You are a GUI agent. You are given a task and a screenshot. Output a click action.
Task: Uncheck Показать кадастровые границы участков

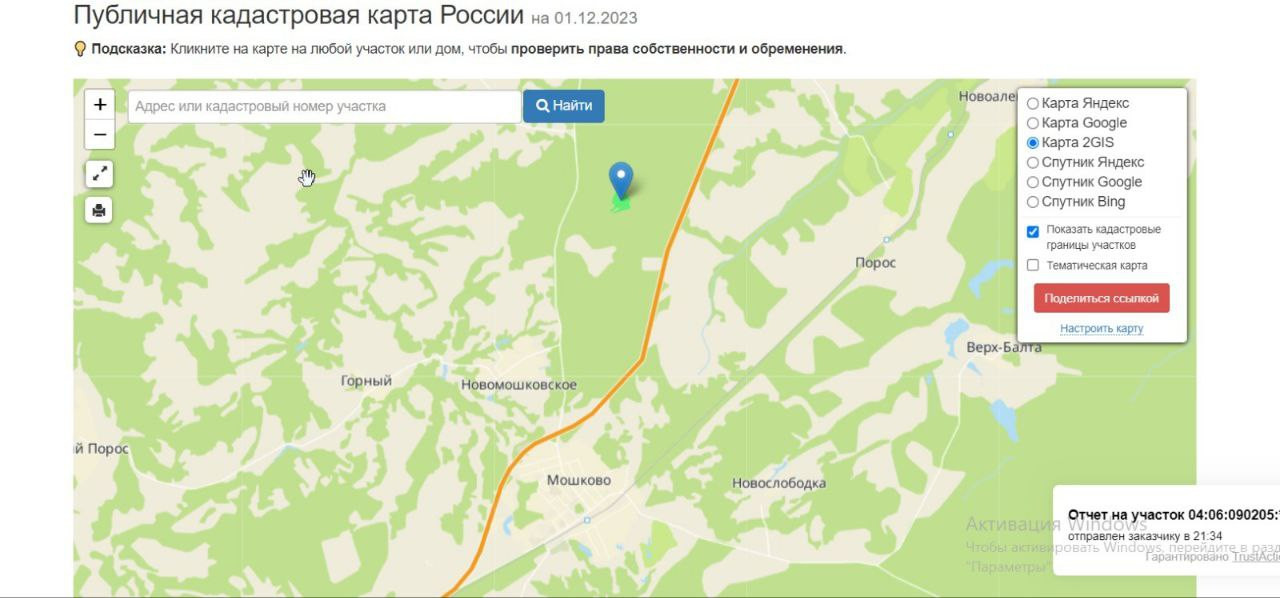pos(1033,232)
